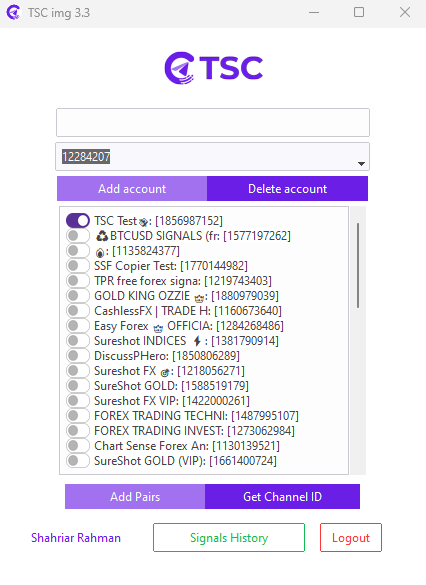Enable SureShot GOLD (VIP) toggle

(x=78, y=460)
